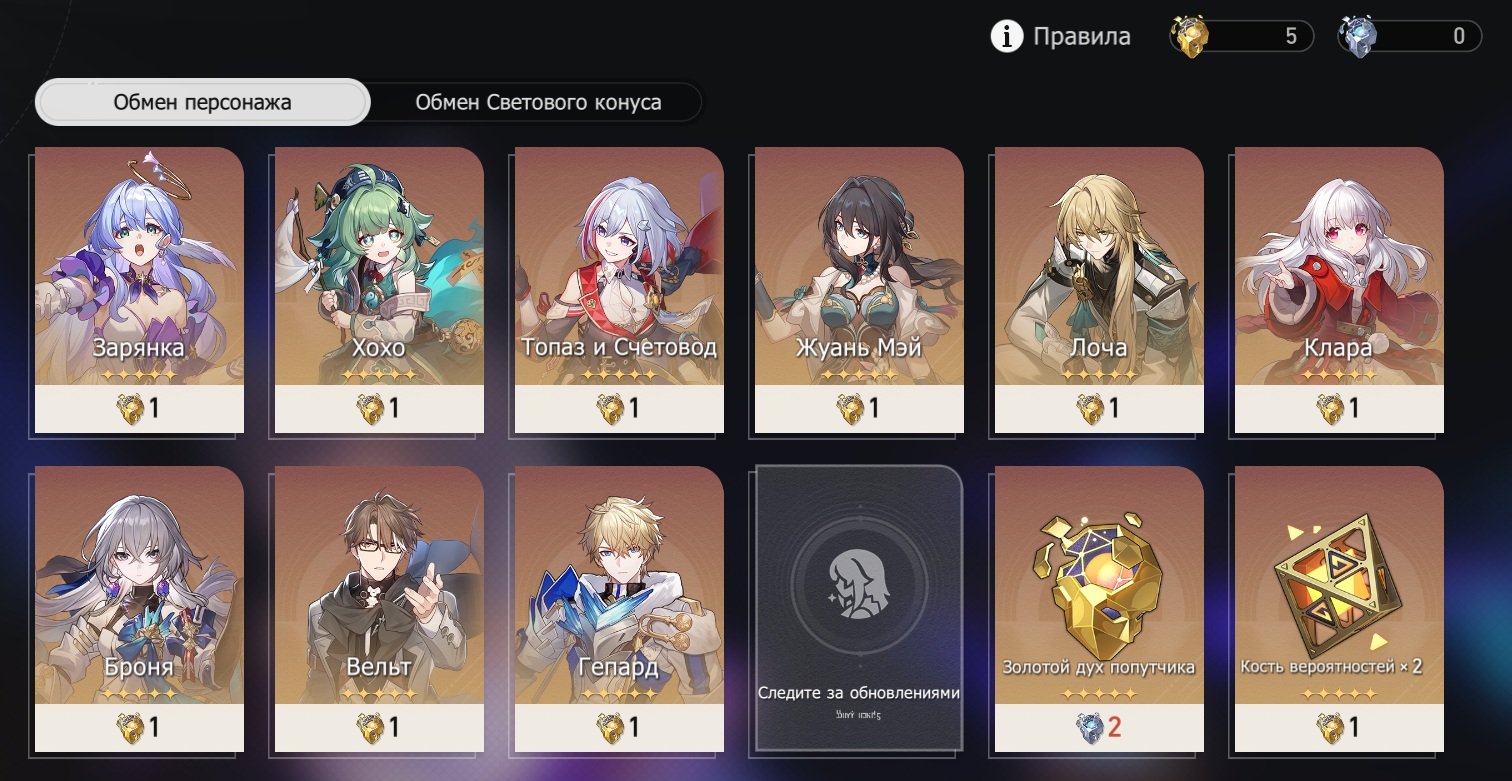
Task: Open the Правила rules link
Action: tap(1082, 37)
